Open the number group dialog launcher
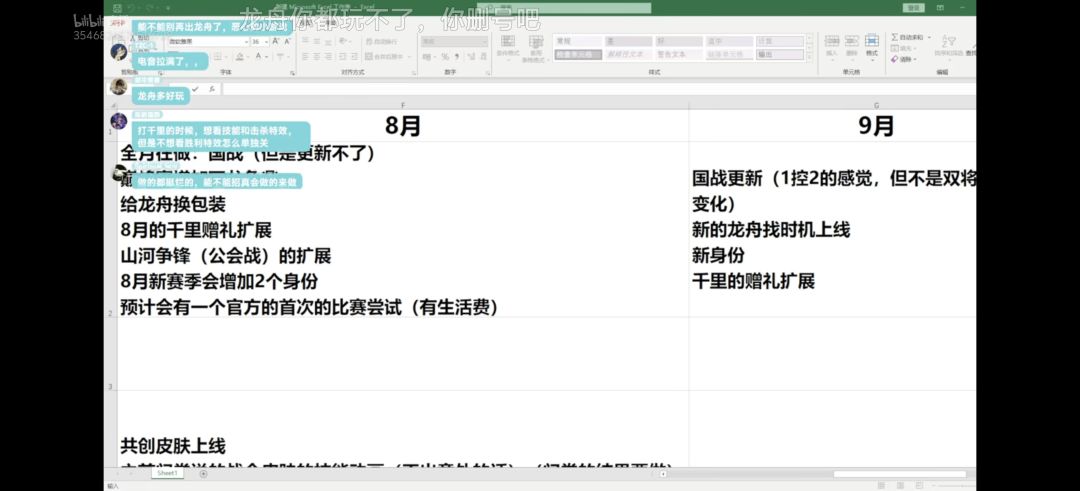The image size is (1080, 491). [488, 73]
